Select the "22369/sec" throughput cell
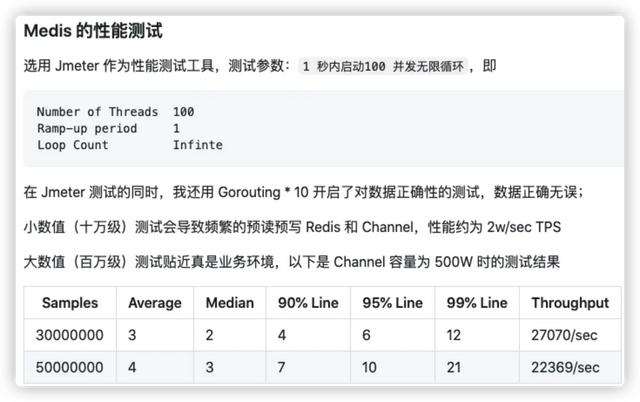Image resolution: width=640 pixels, height=402 pixels. [x=566, y=368]
